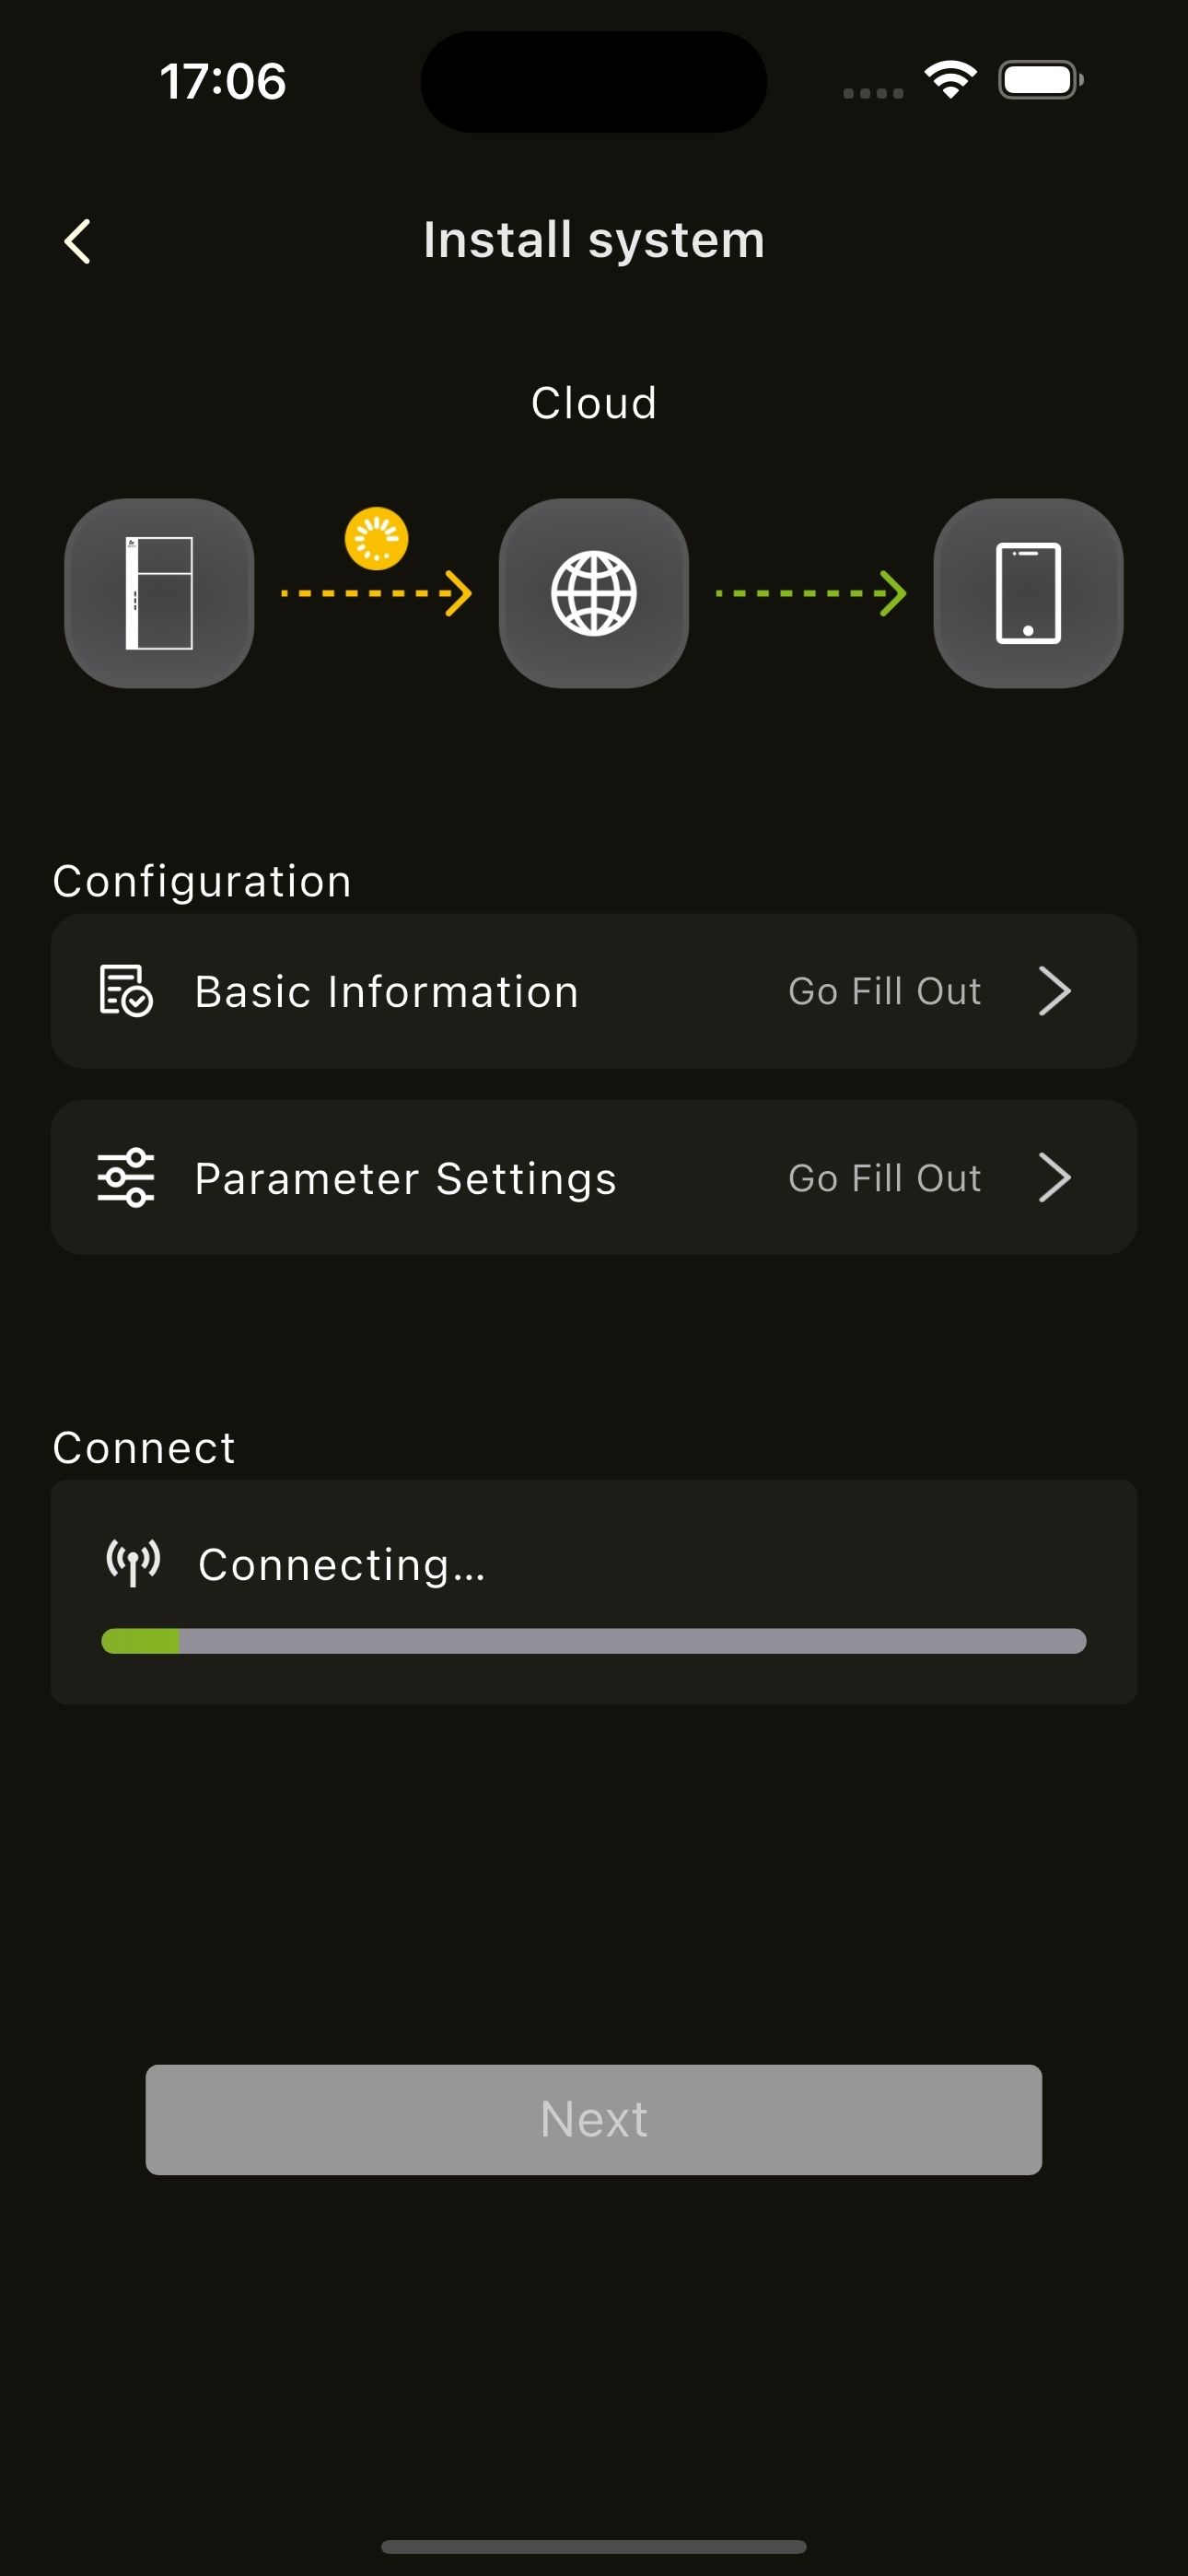Tap the smartphone icon
Image resolution: width=1188 pixels, height=2576 pixels.
[x=1027, y=593]
